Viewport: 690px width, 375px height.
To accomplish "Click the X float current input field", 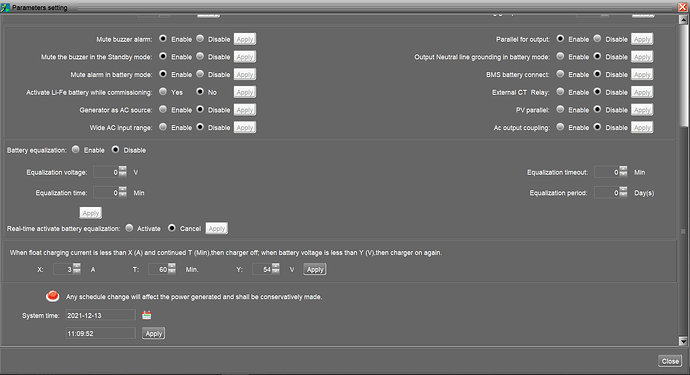I will (63, 269).
